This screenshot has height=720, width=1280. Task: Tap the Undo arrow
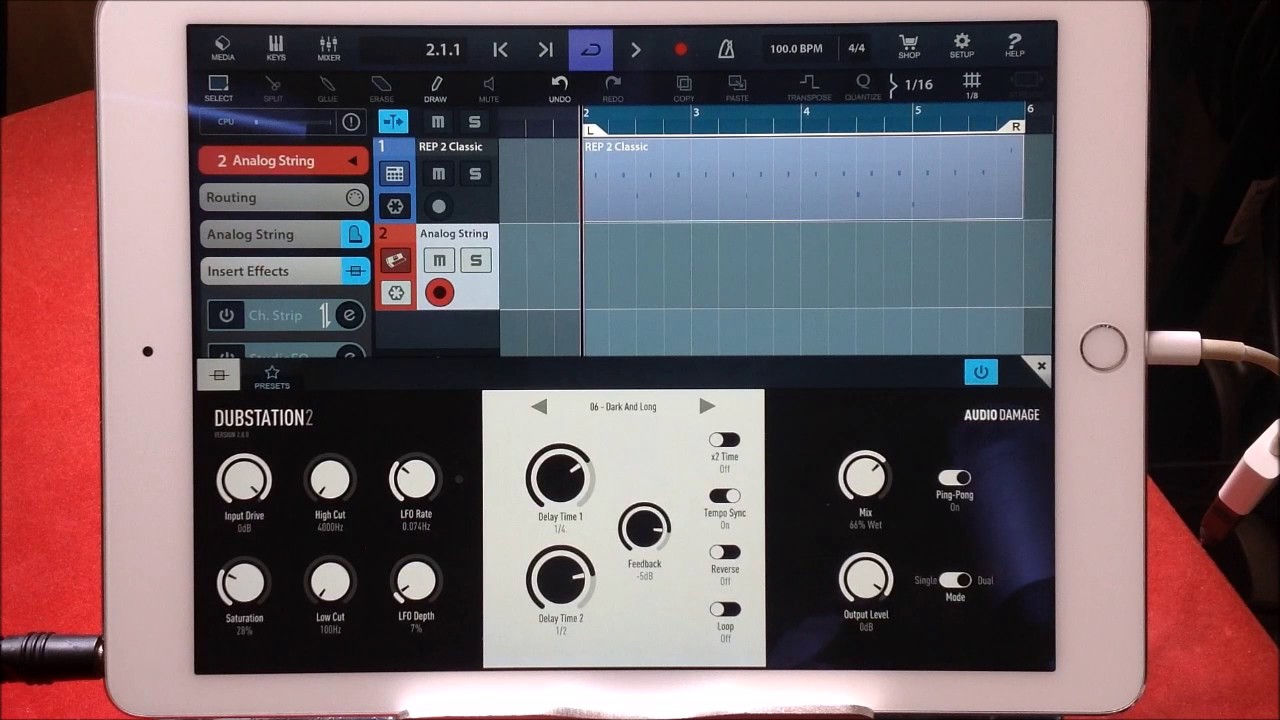[560, 88]
